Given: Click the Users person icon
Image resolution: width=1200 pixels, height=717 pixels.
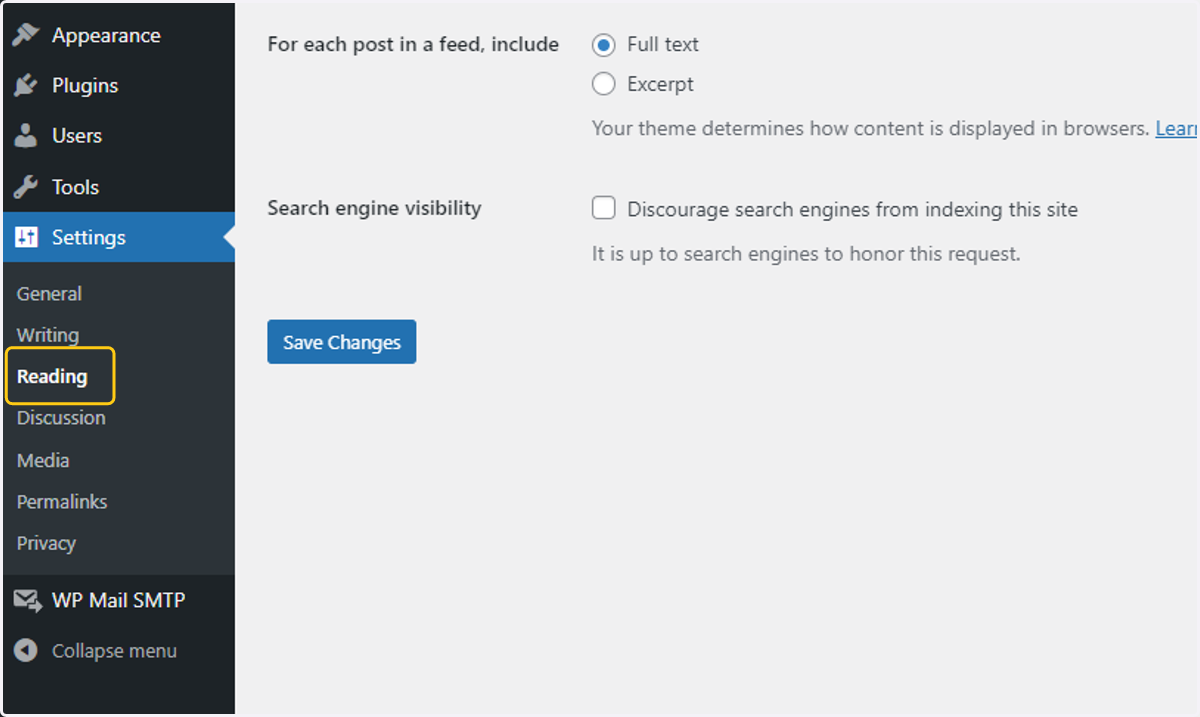Looking at the screenshot, I should [26, 136].
